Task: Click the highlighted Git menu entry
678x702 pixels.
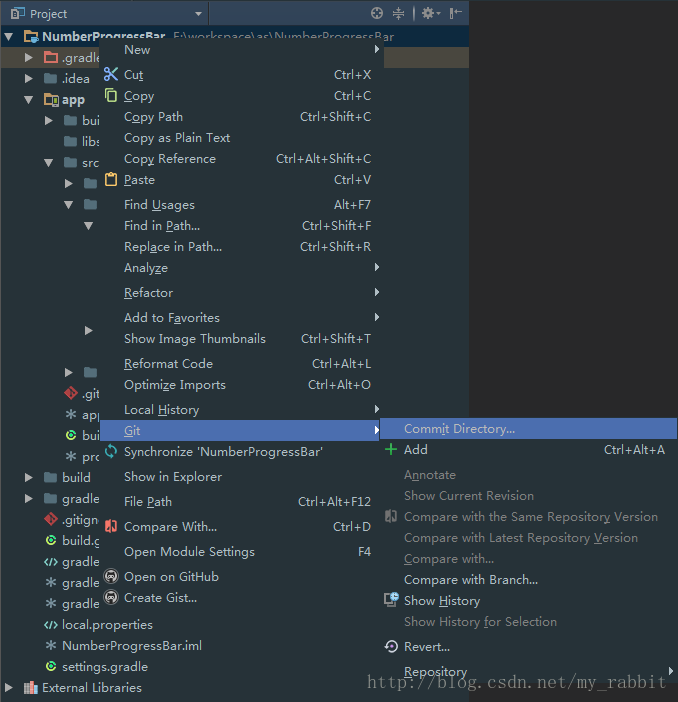Action: (x=240, y=430)
